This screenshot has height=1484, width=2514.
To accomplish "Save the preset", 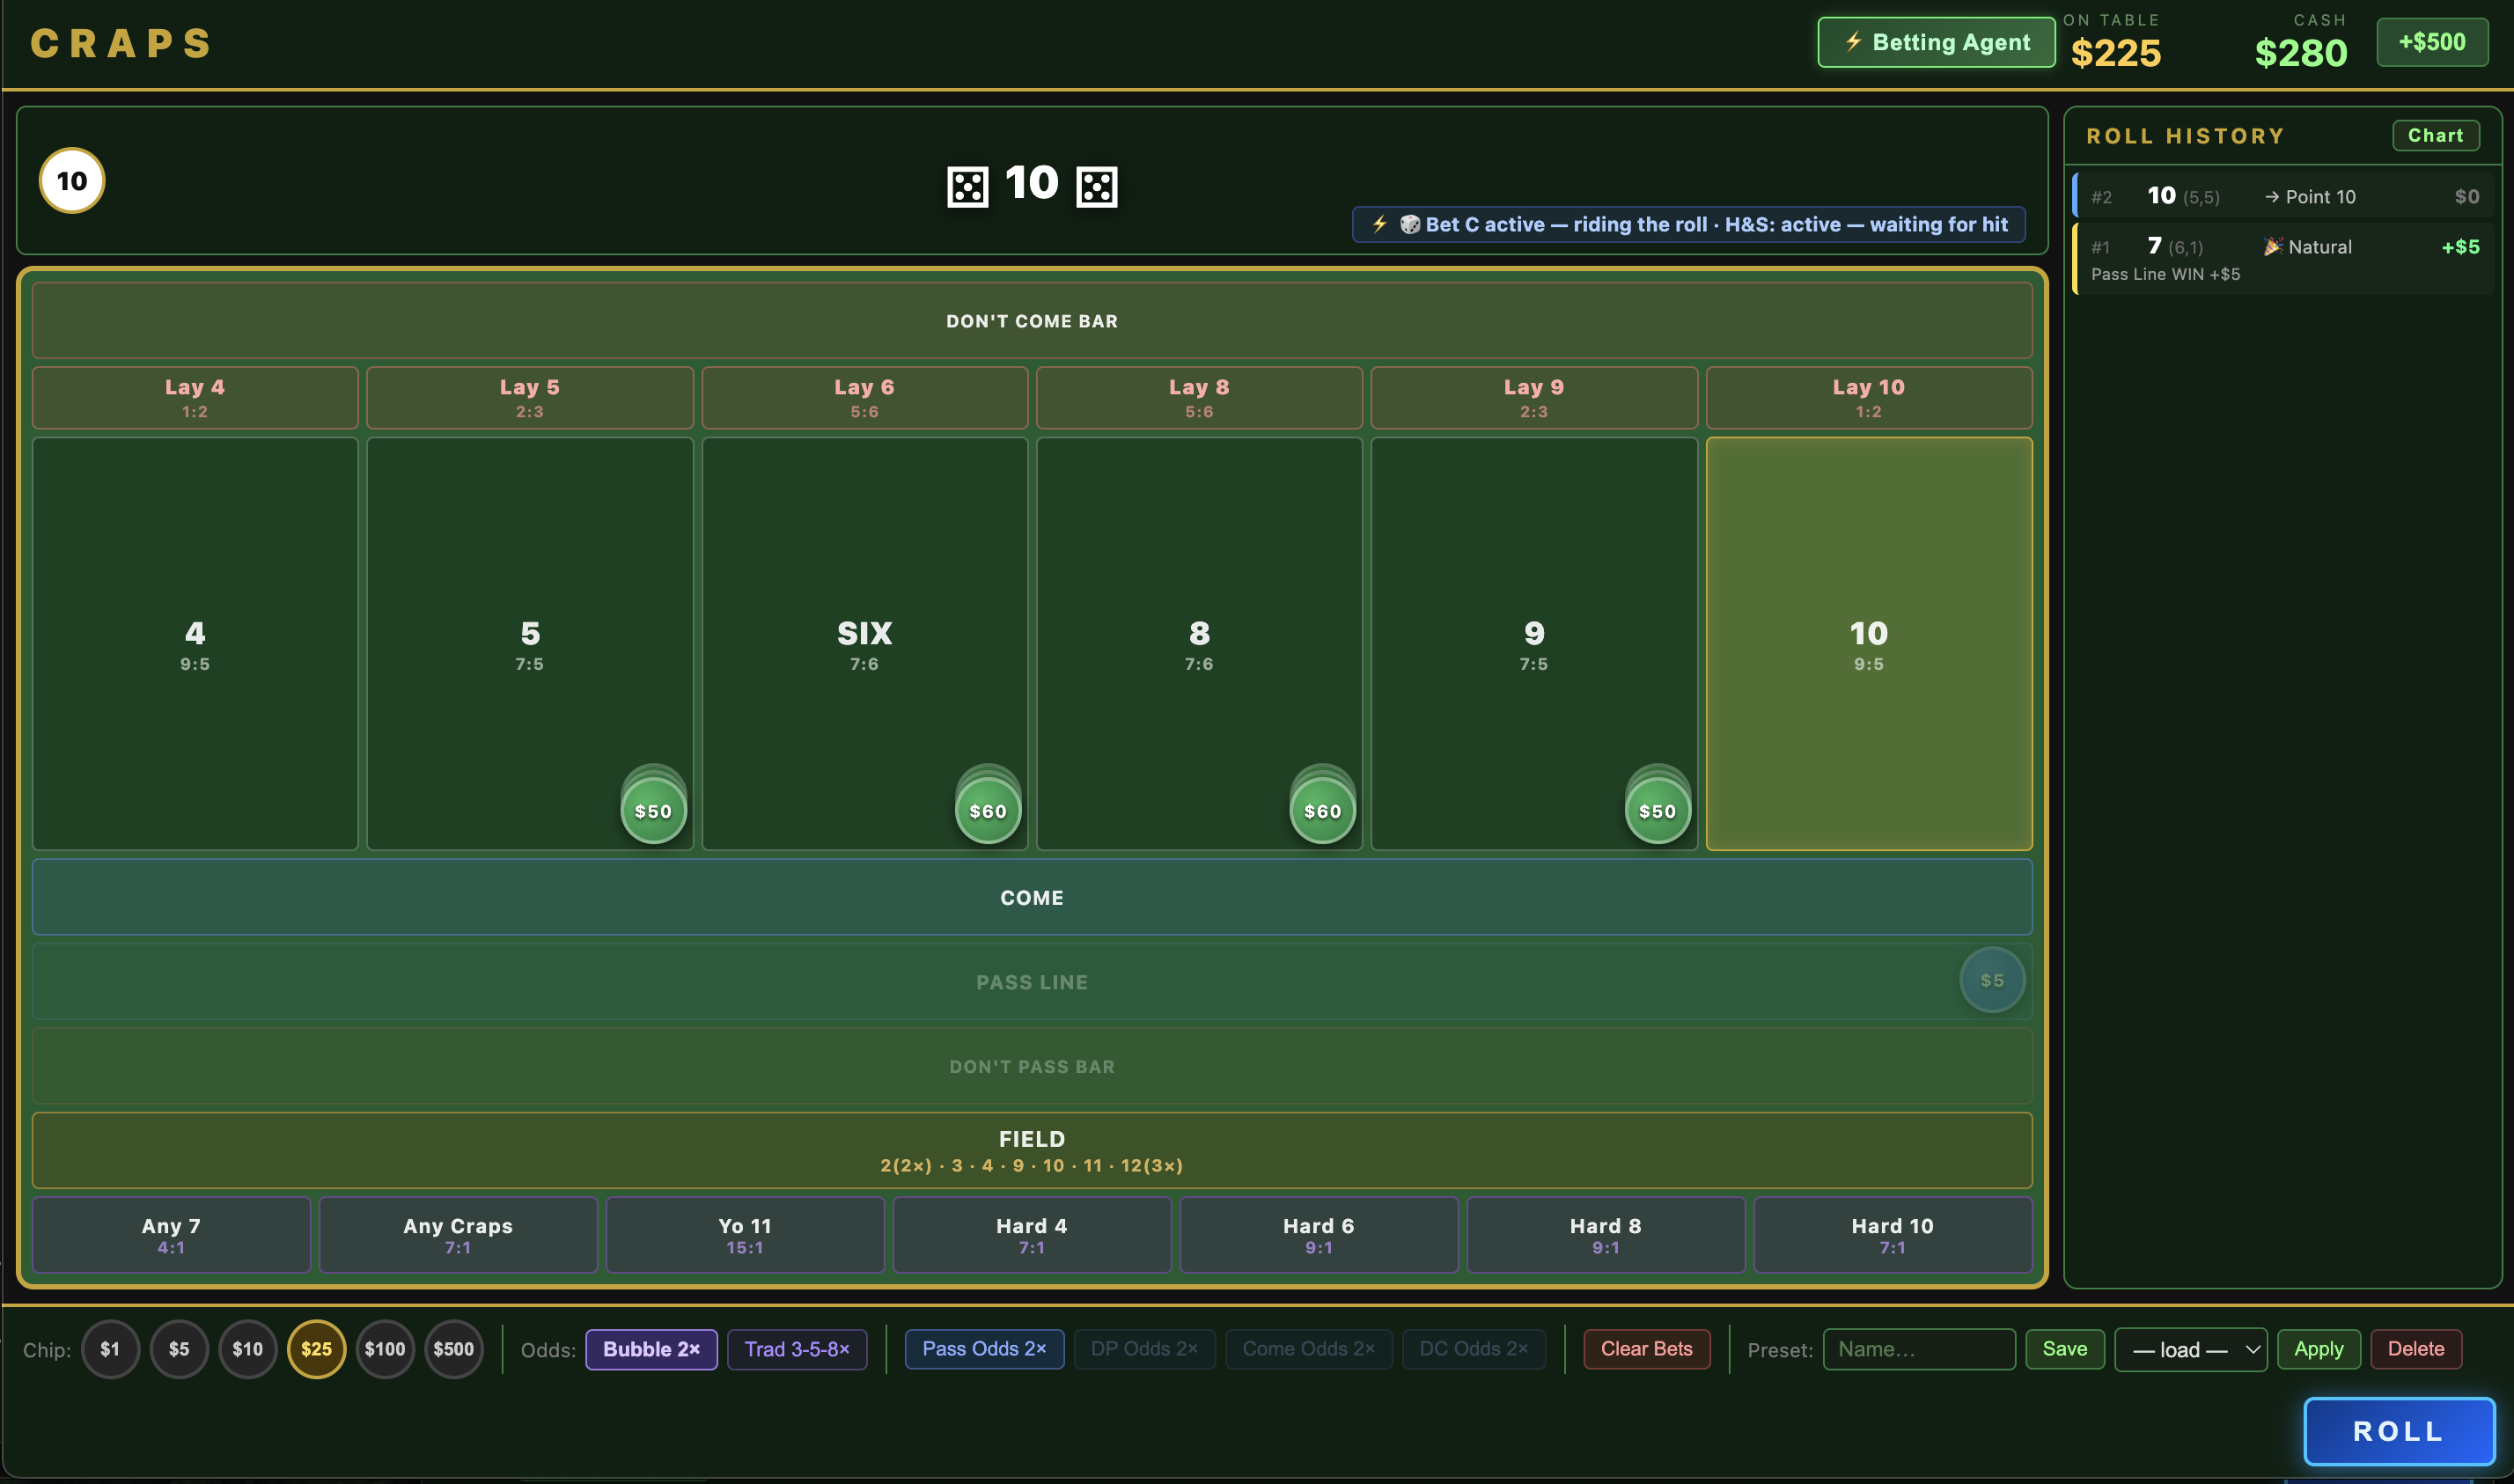I will (x=2064, y=1349).
